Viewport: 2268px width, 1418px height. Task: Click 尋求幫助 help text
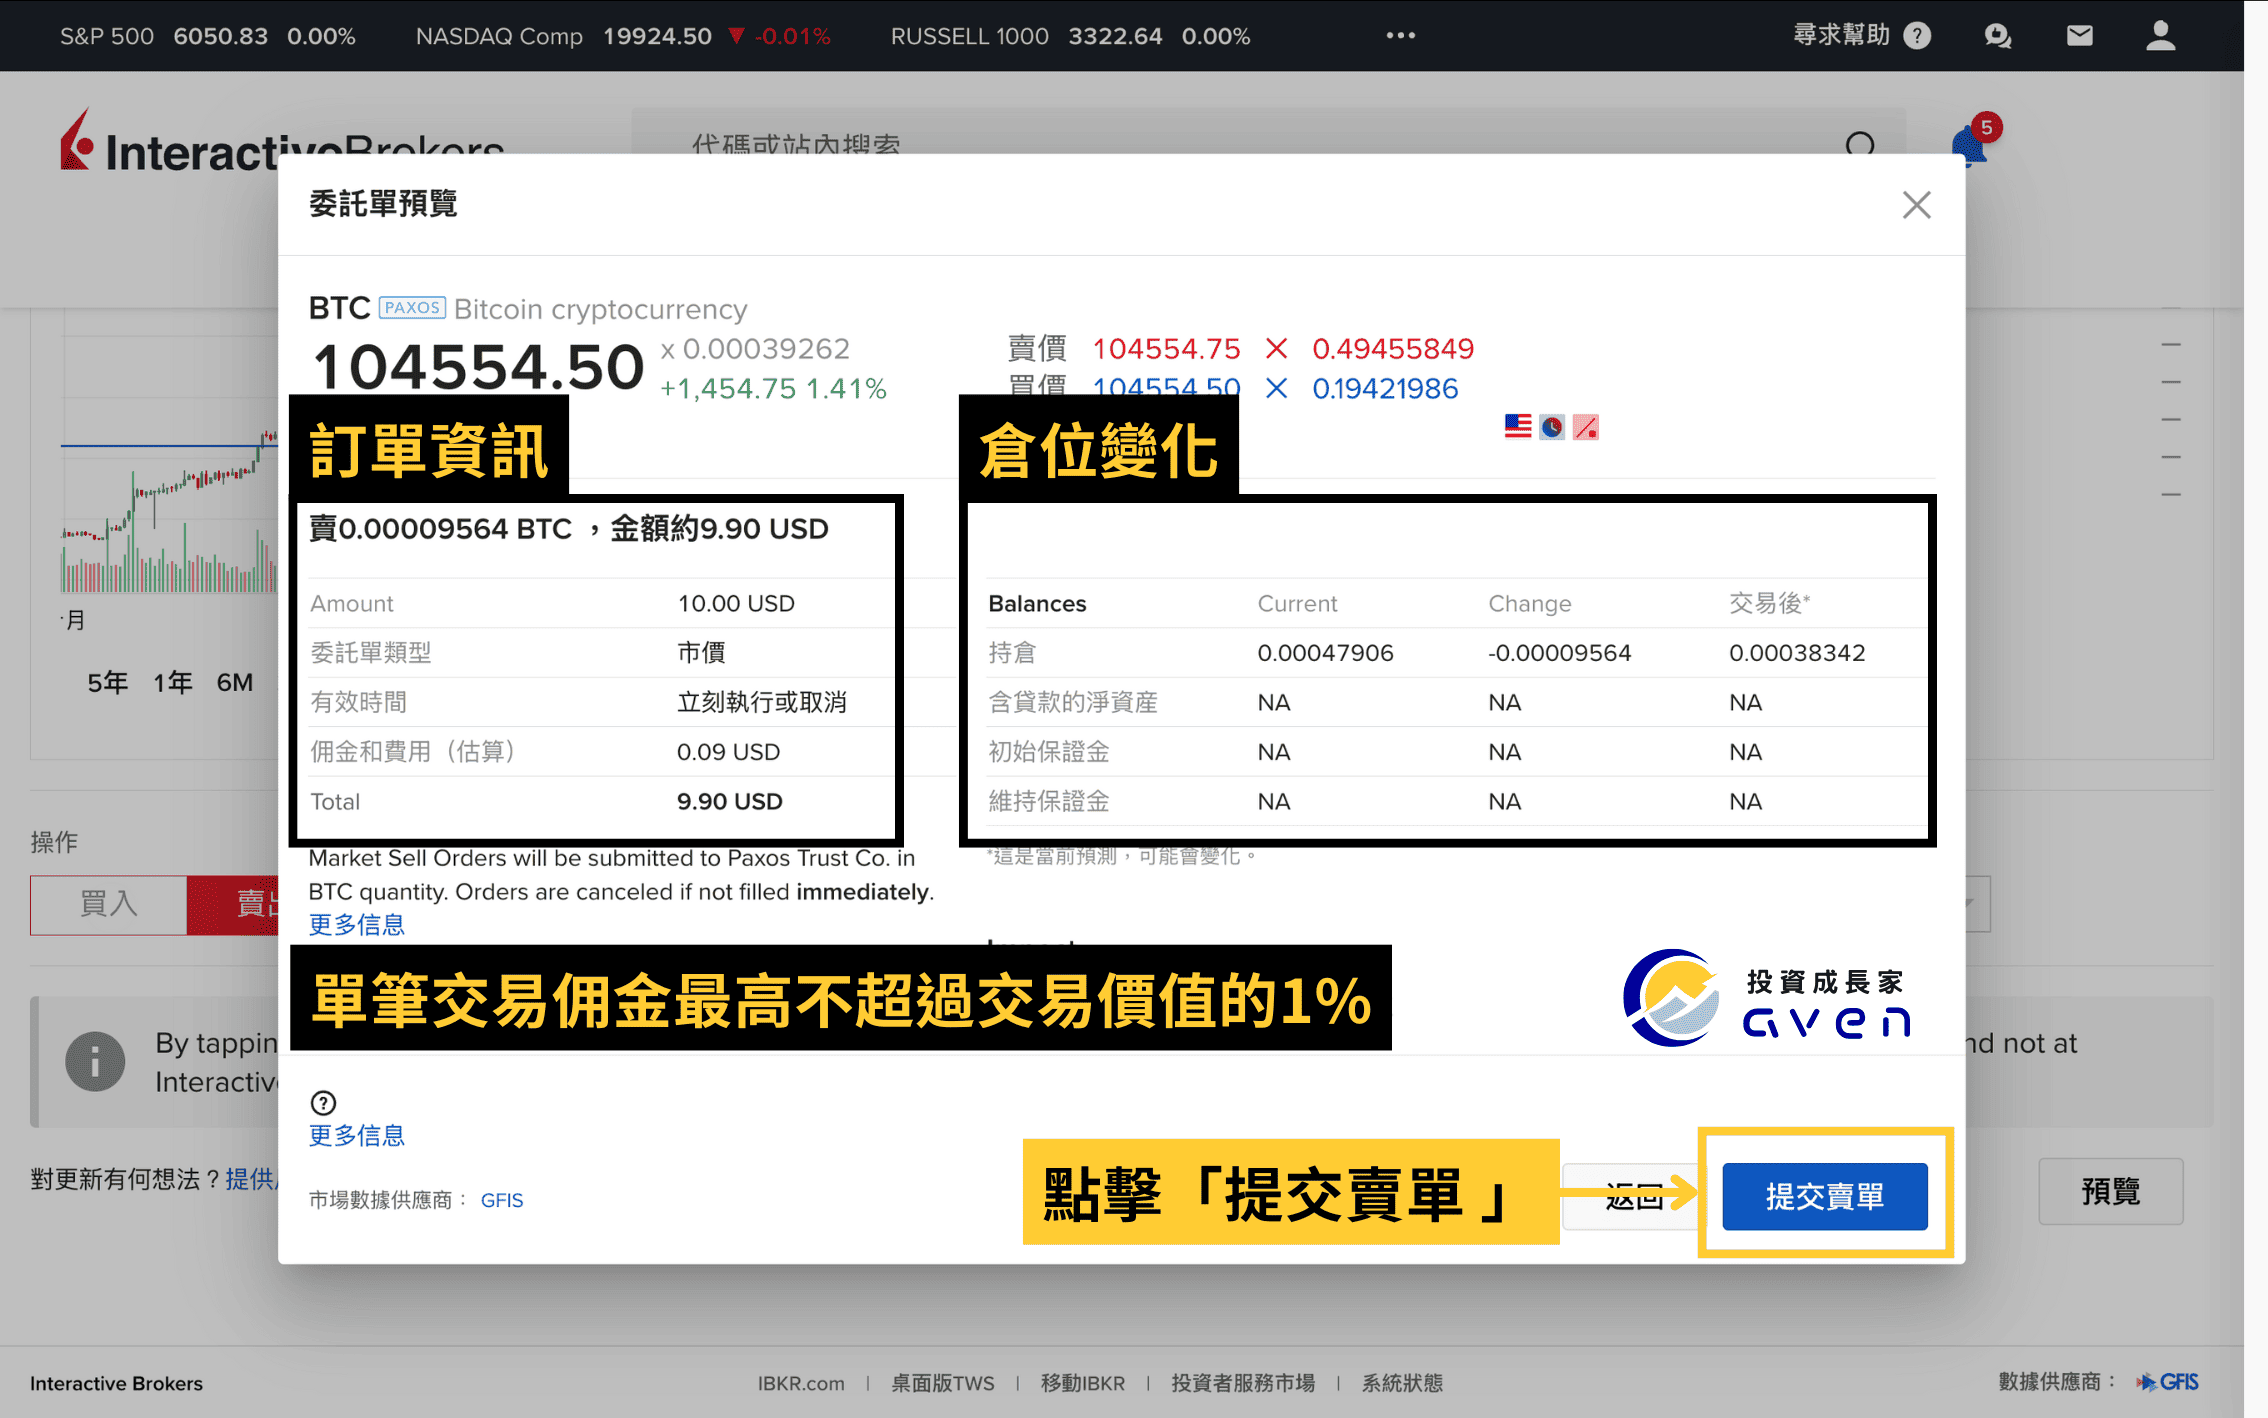[x=1841, y=36]
